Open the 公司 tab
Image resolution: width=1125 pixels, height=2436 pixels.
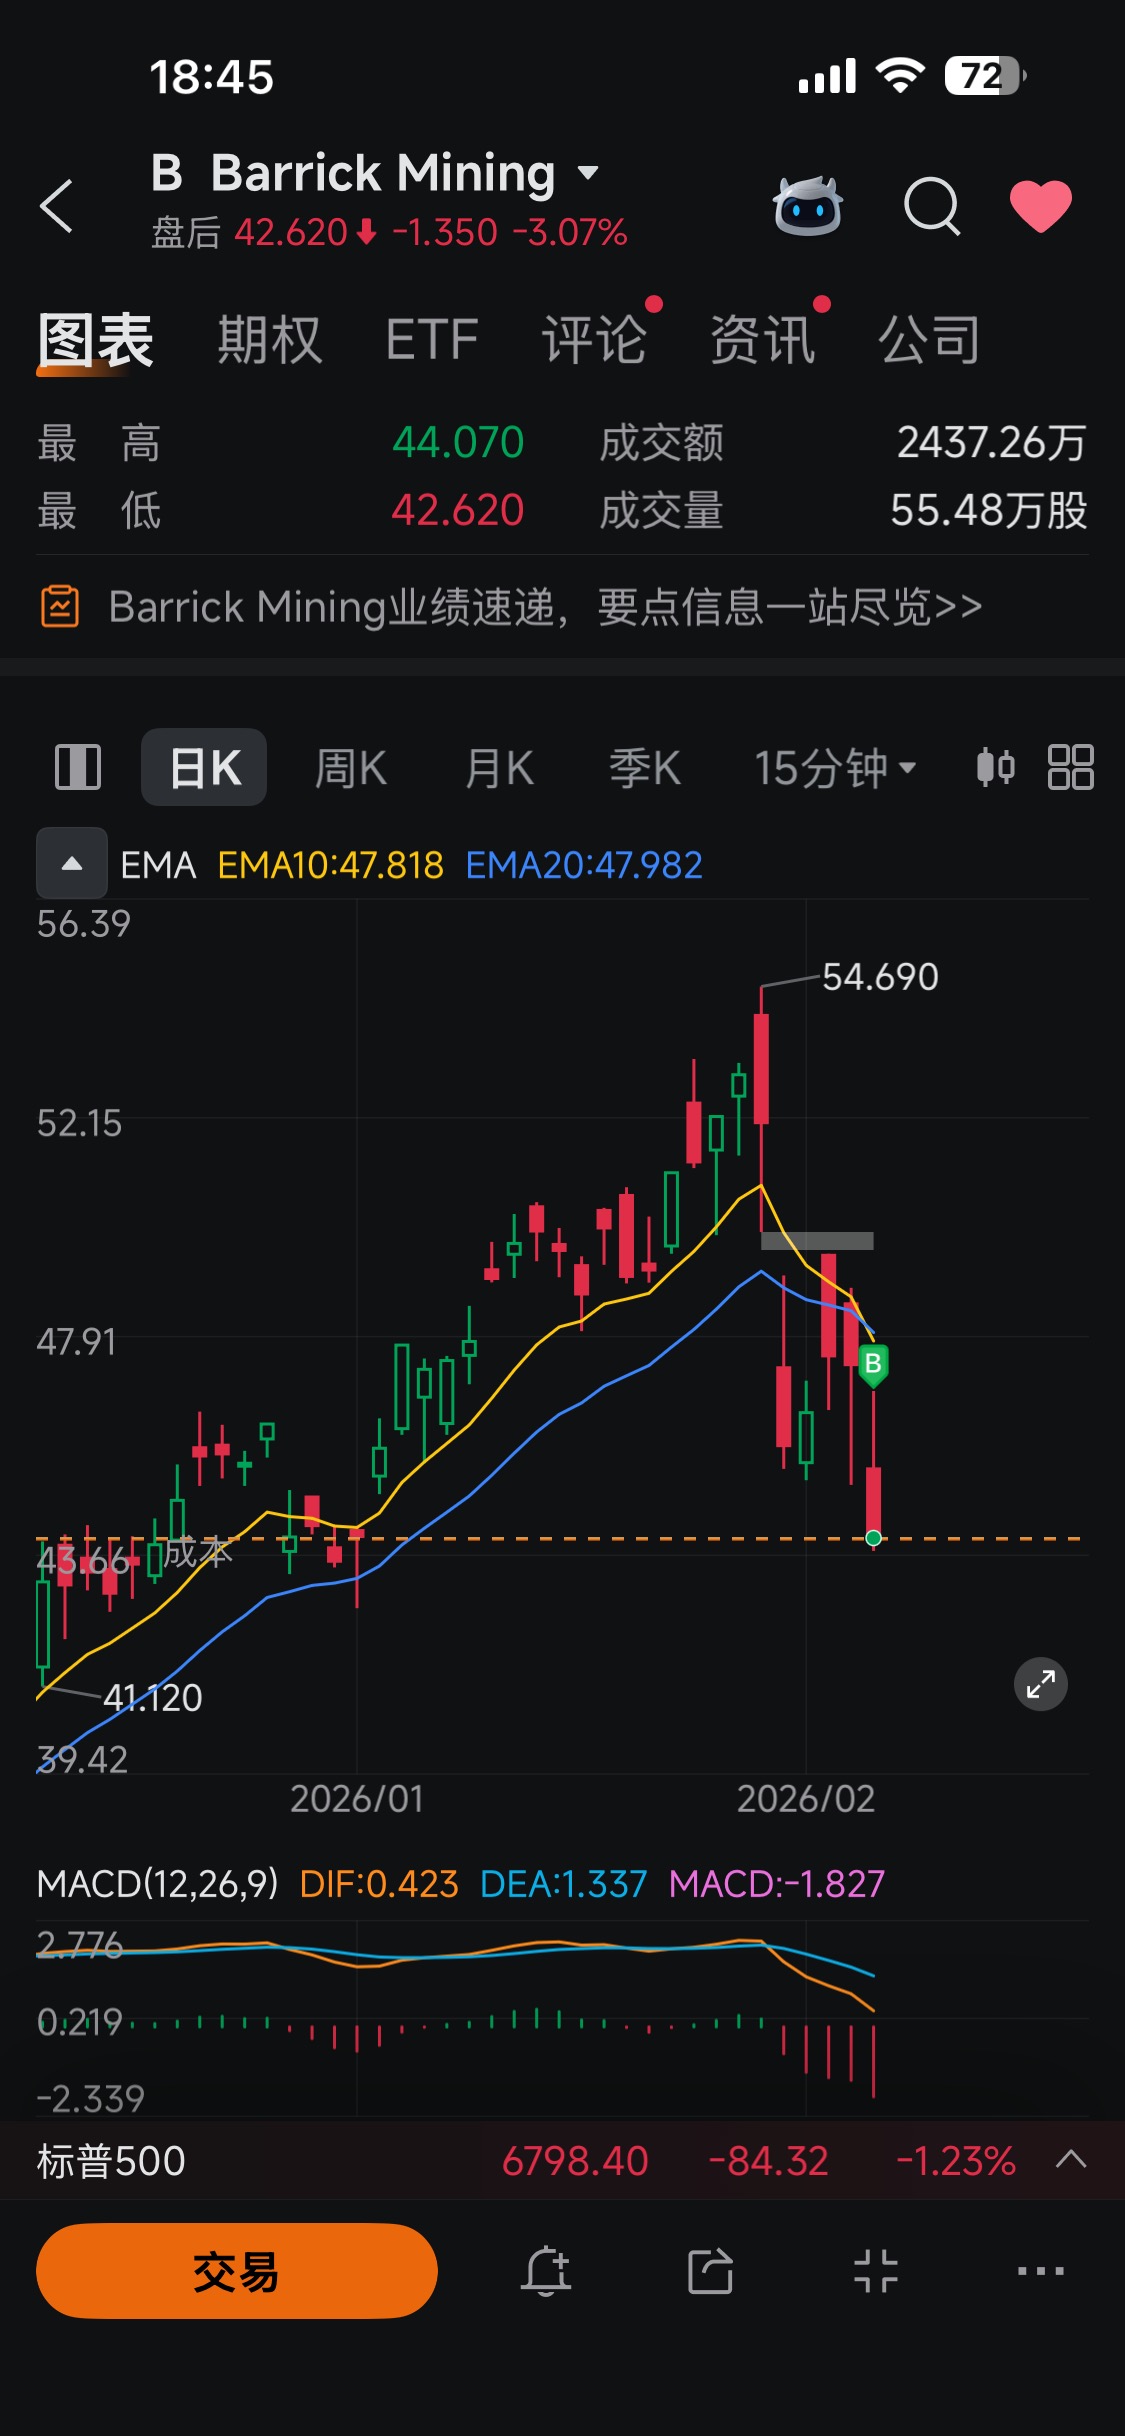pyautogui.click(x=929, y=340)
